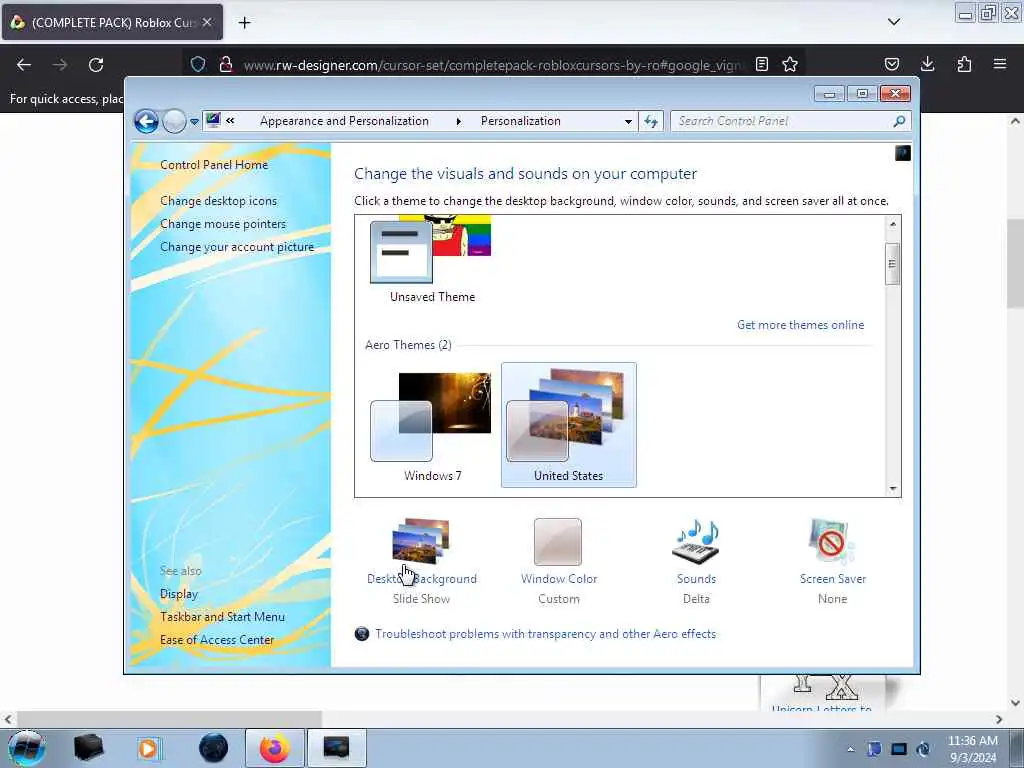Click the refresh button in Control Panel
The height and width of the screenshot is (768, 1024).
coord(650,121)
